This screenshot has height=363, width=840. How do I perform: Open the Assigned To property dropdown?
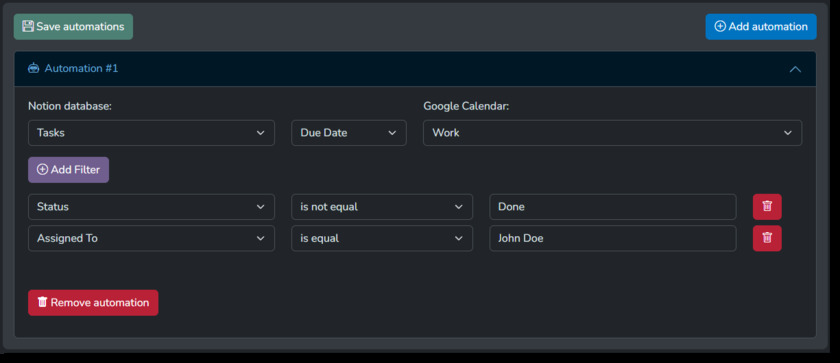(151, 238)
